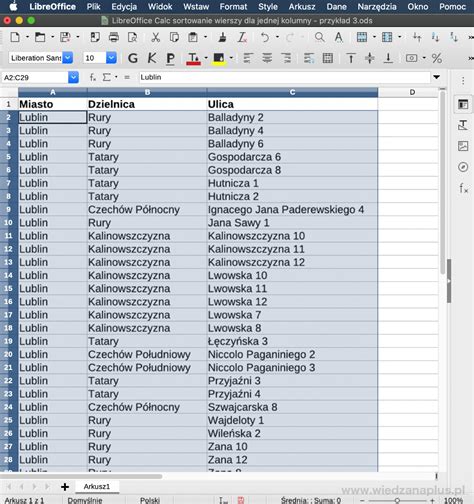Screen dimensions: 474x504
Task: Open Find and Replace magnifier icon
Action: [x=319, y=37]
